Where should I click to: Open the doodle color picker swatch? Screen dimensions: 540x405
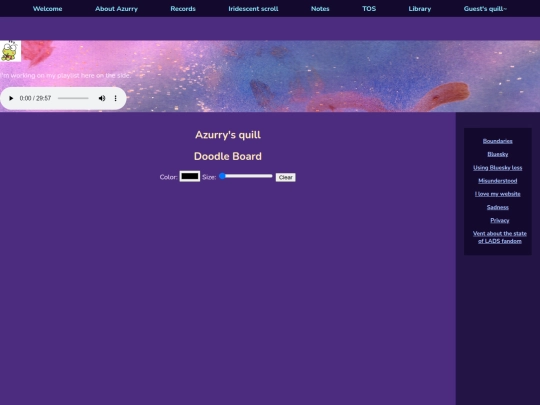(190, 176)
